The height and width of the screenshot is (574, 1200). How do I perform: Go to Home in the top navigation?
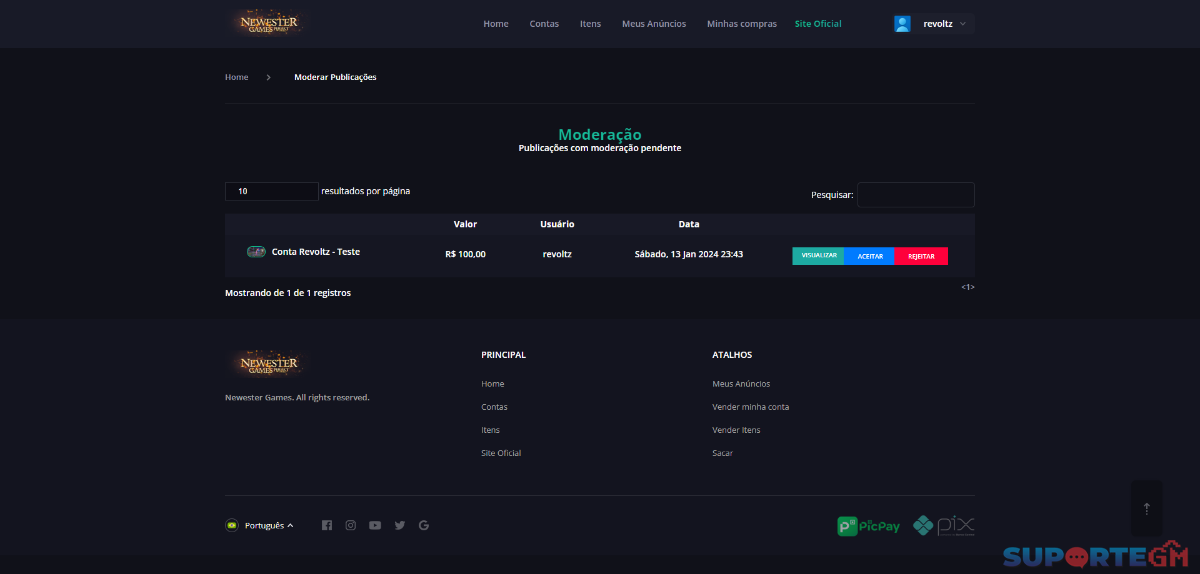496,24
